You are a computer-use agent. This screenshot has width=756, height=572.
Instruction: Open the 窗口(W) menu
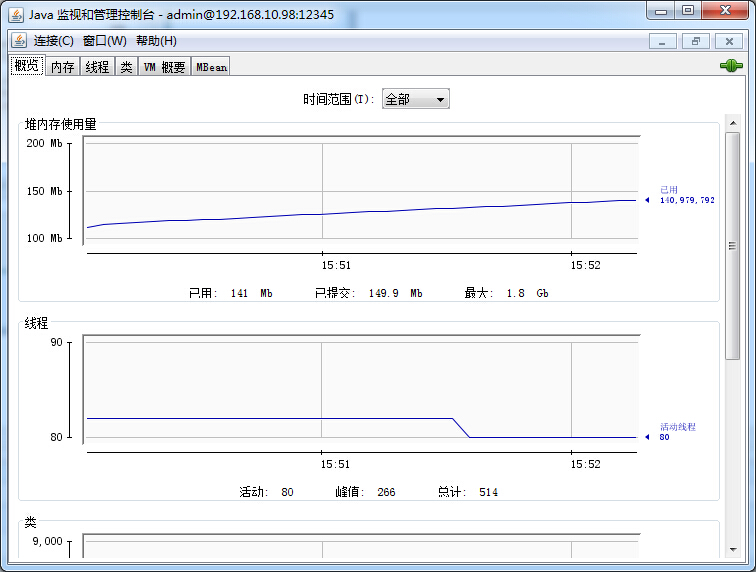point(105,41)
